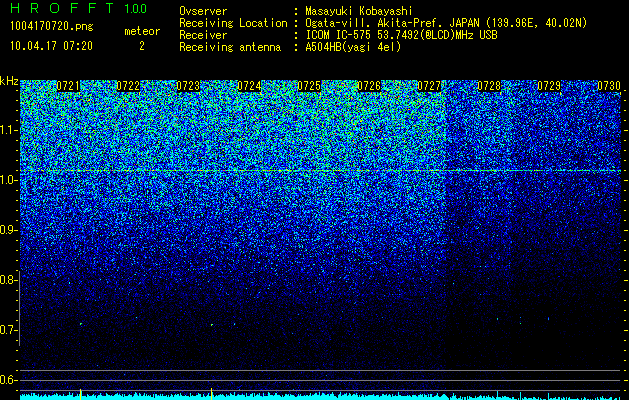Click the yellow meteor spike near 0721
629x400 pixels.
(x=81, y=394)
